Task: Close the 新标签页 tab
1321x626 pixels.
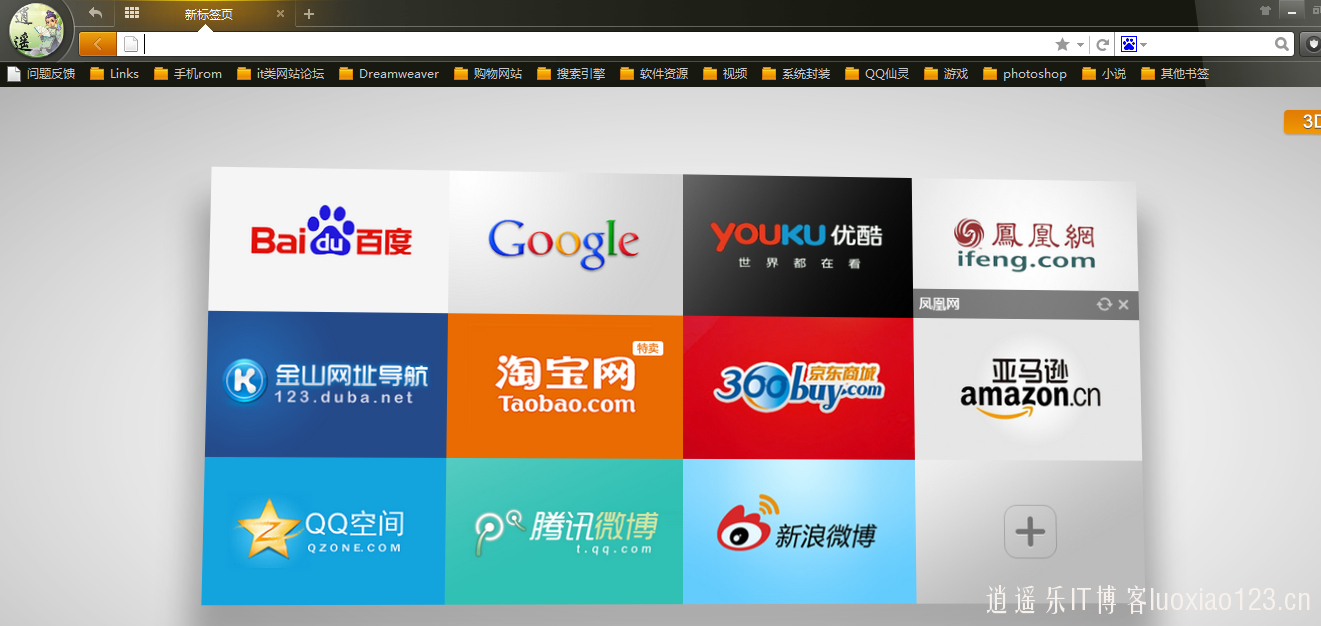Action: [280, 14]
